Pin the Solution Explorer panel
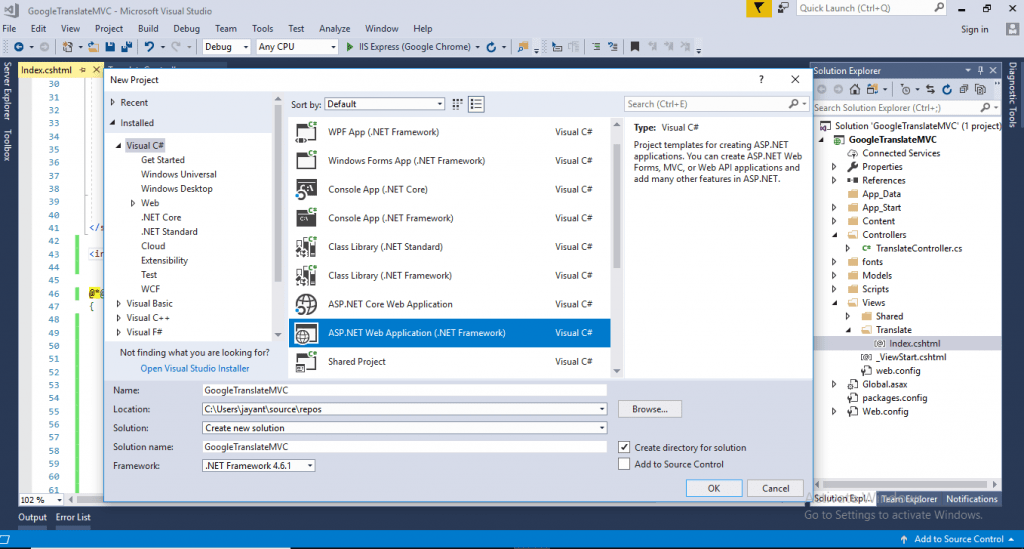 pos(980,71)
